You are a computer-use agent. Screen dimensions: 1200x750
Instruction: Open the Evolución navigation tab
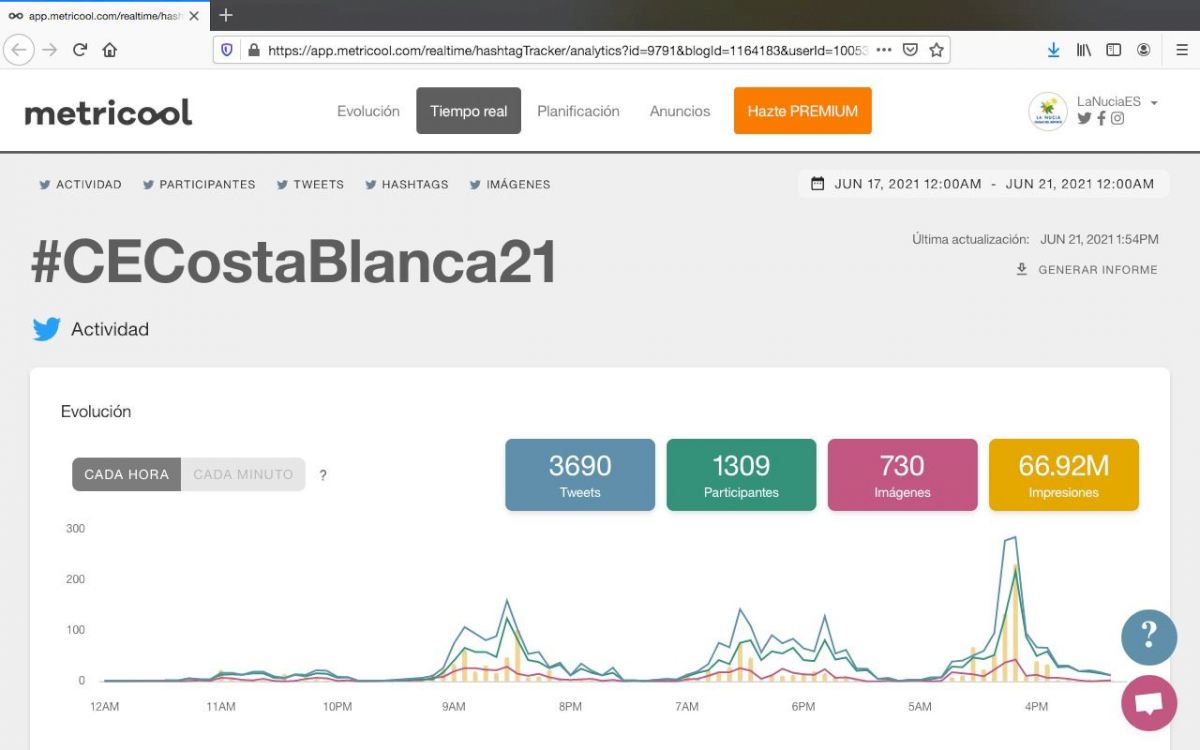click(368, 111)
